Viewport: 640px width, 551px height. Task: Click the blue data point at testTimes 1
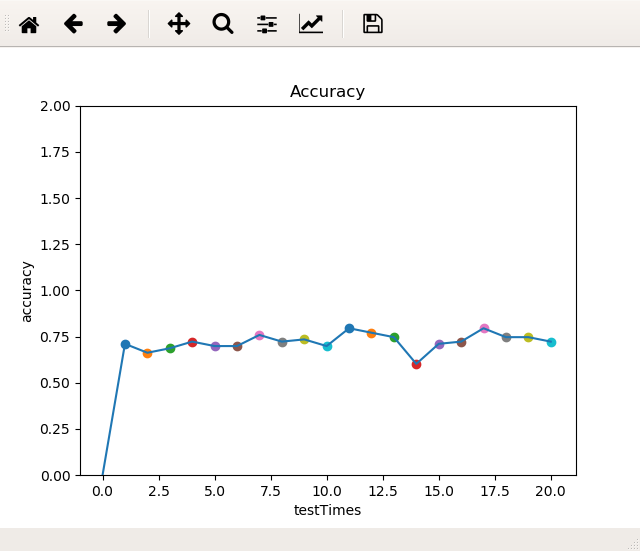[x=125, y=344]
